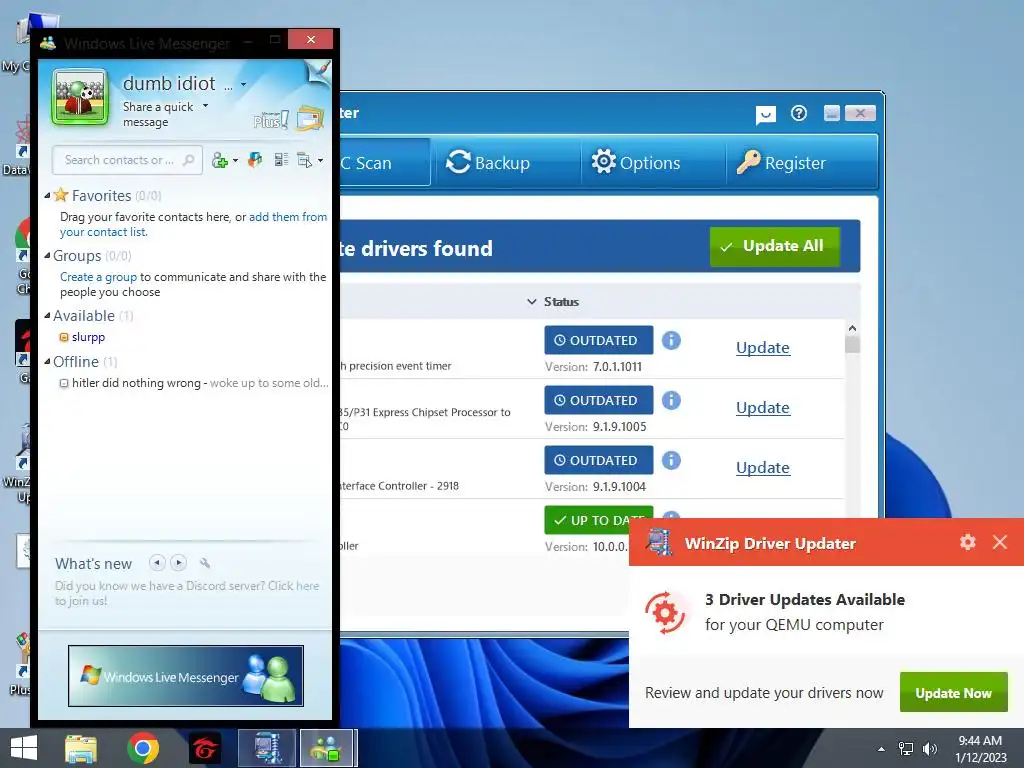The height and width of the screenshot is (768, 1024).
Task: Open the dumb idiot status dropdown arrow
Action: pyautogui.click(x=243, y=84)
